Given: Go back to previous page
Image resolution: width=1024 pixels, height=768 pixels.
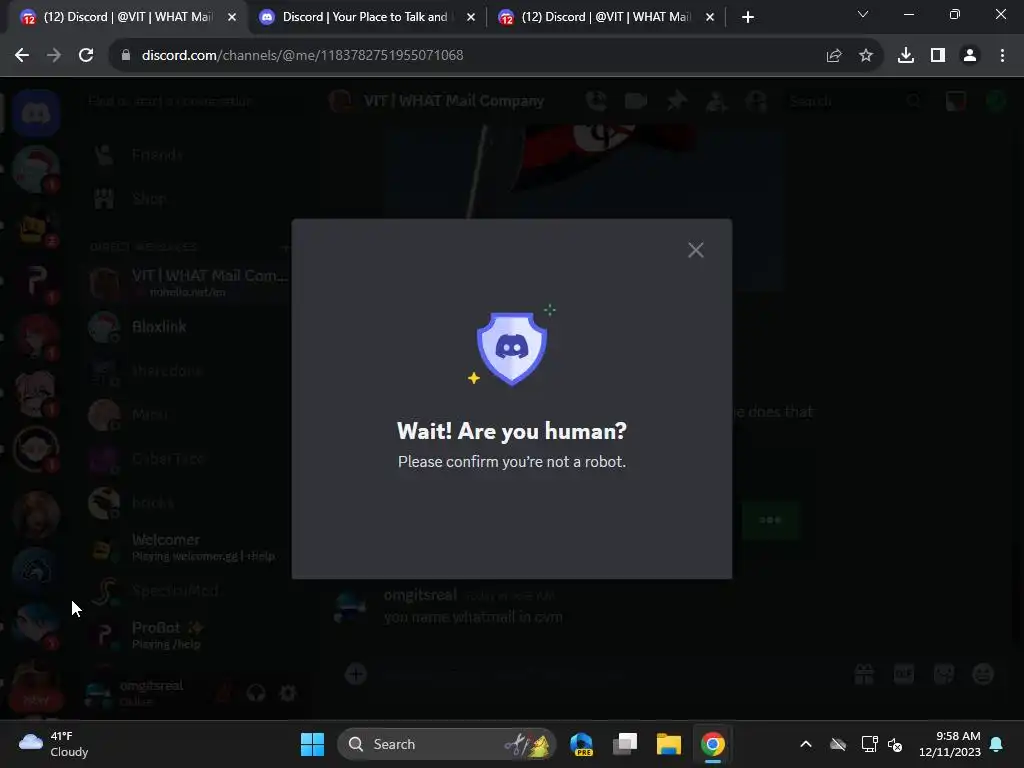Looking at the screenshot, I should (x=22, y=56).
